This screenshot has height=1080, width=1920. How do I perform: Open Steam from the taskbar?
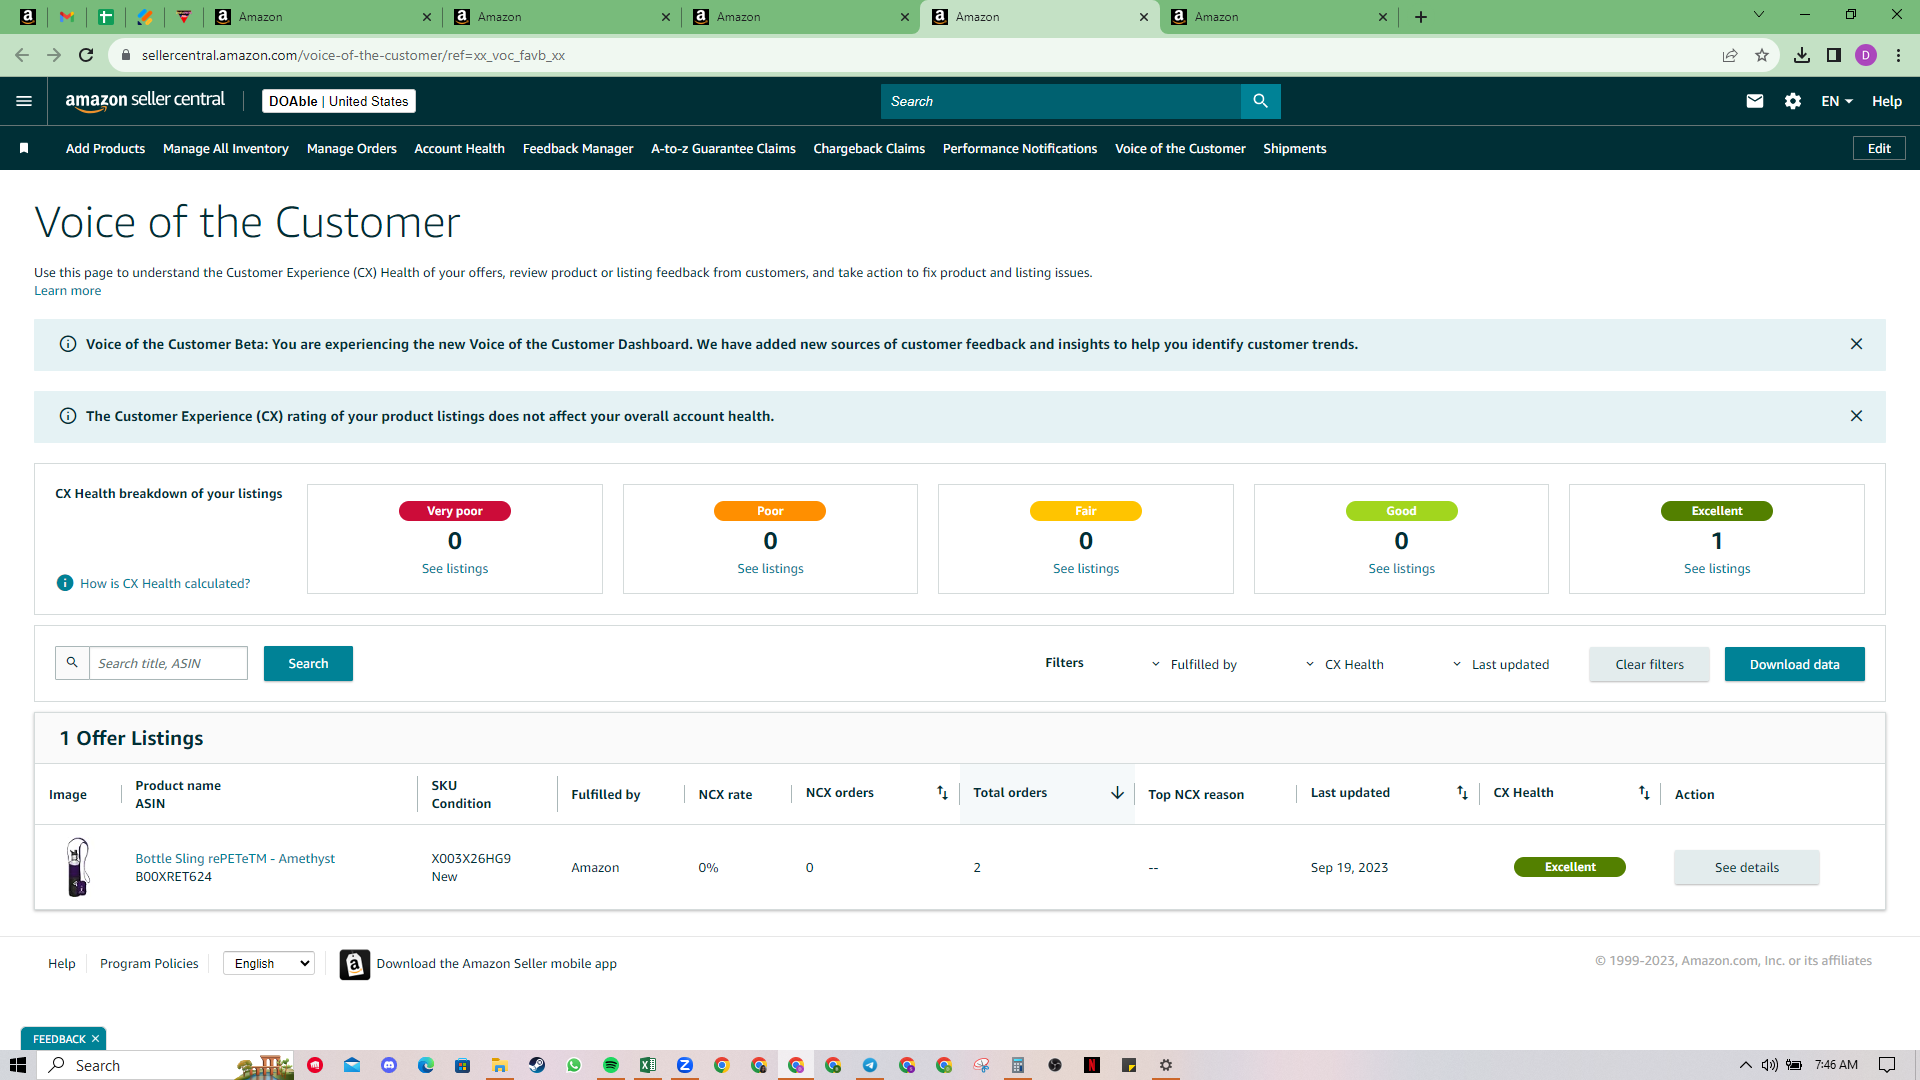click(537, 1065)
